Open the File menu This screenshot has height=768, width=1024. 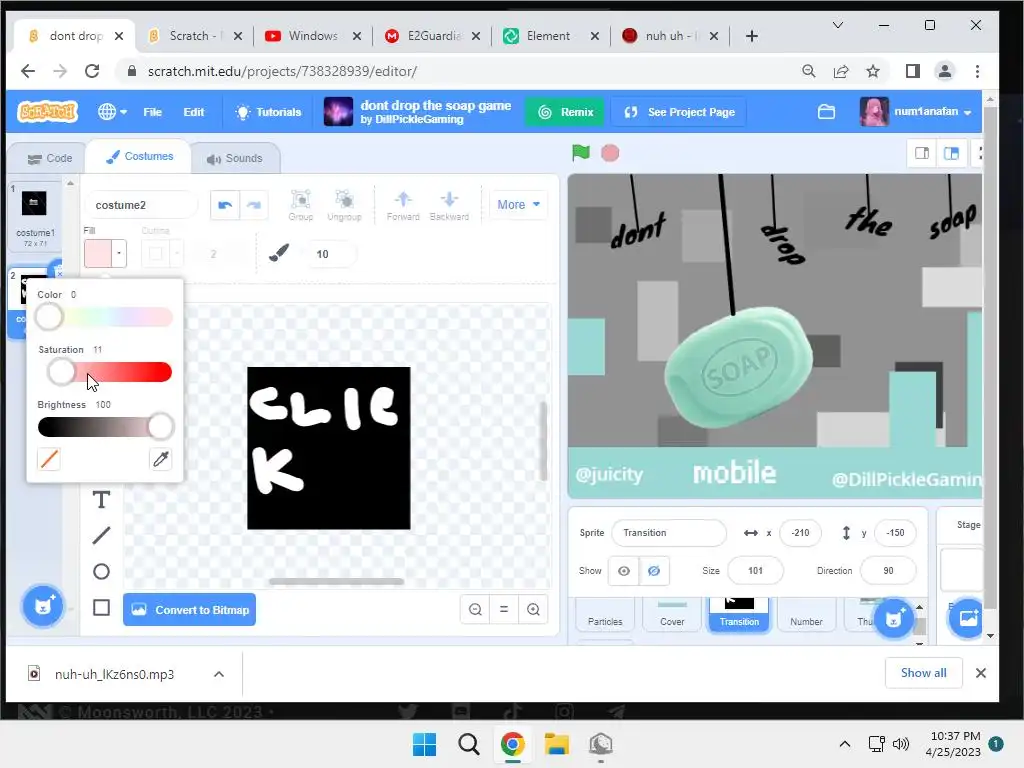[152, 112]
